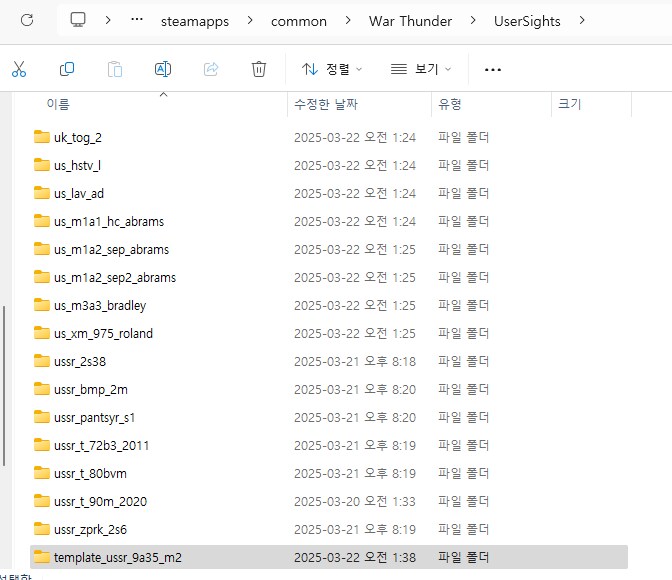Click folder icon of us_hstv_l

coord(42,165)
